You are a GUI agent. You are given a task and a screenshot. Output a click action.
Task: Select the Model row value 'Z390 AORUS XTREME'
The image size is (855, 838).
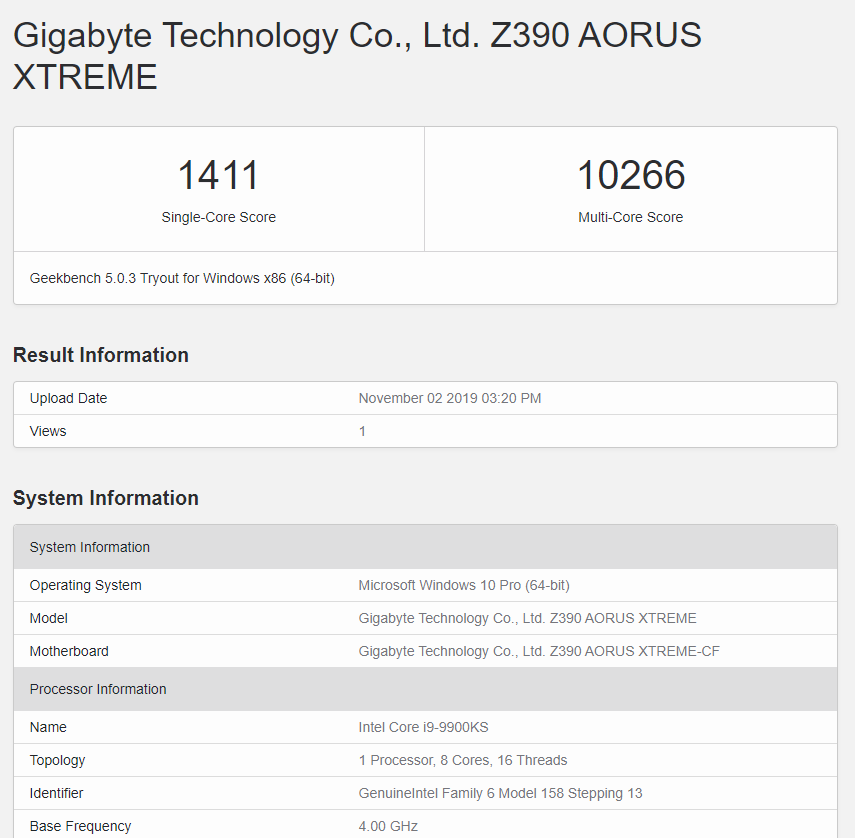point(527,618)
